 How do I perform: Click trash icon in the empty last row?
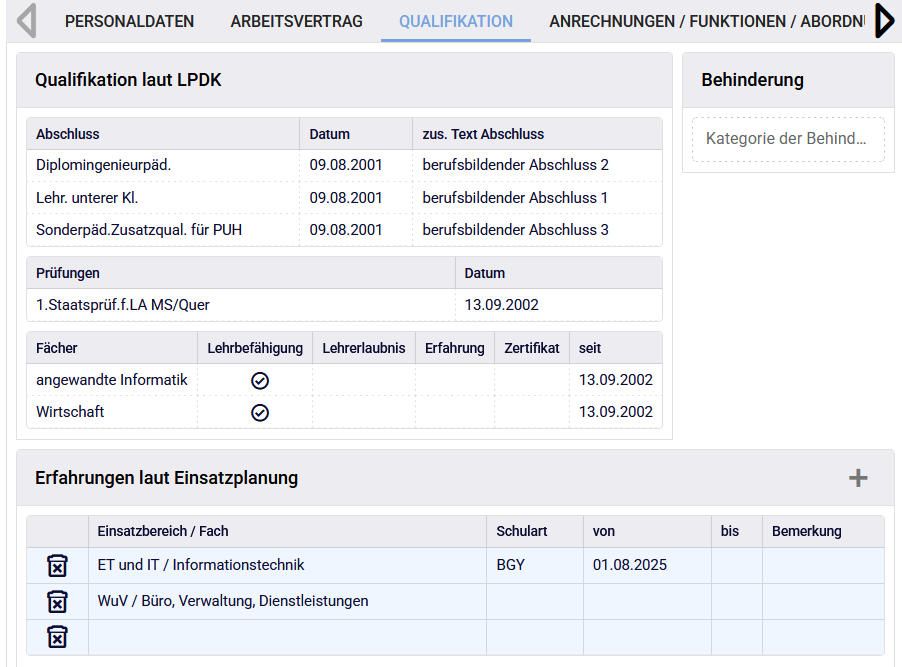[x=57, y=637]
